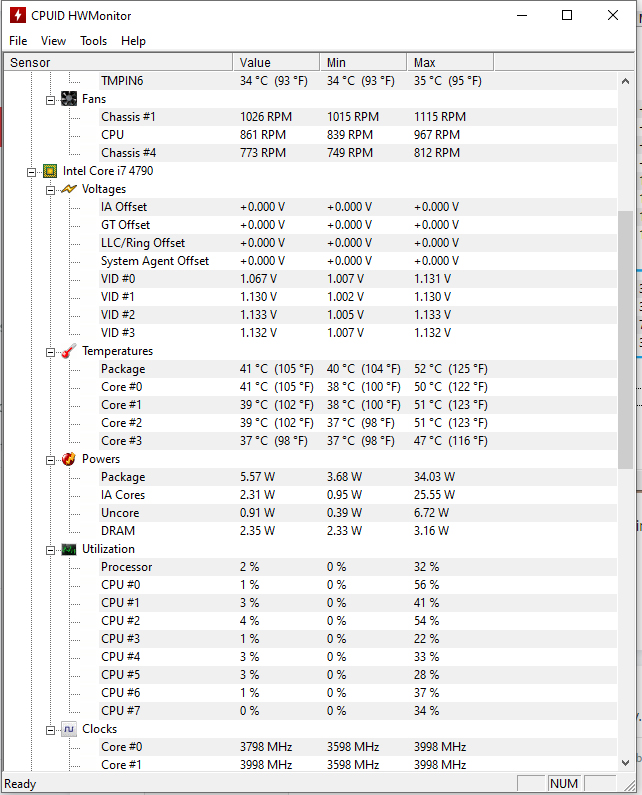Click the Utilization graph icon
This screenshot has height=795, width=642.
tap(69, 549)
